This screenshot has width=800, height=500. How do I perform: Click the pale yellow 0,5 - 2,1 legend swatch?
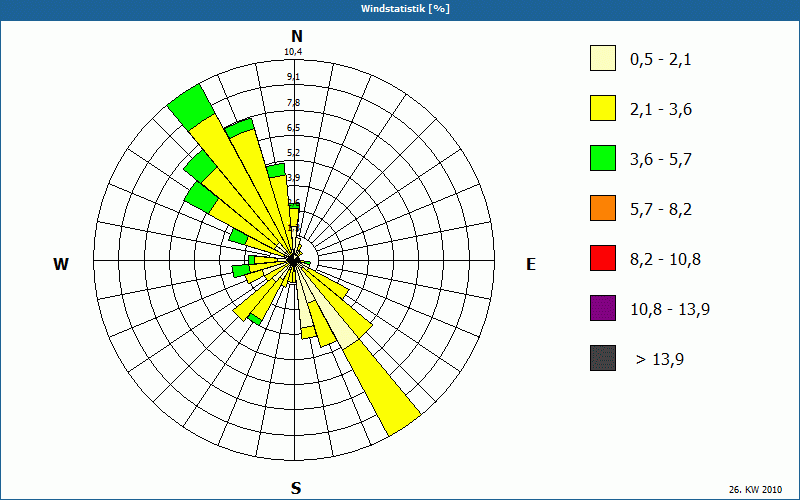[603, 58]
